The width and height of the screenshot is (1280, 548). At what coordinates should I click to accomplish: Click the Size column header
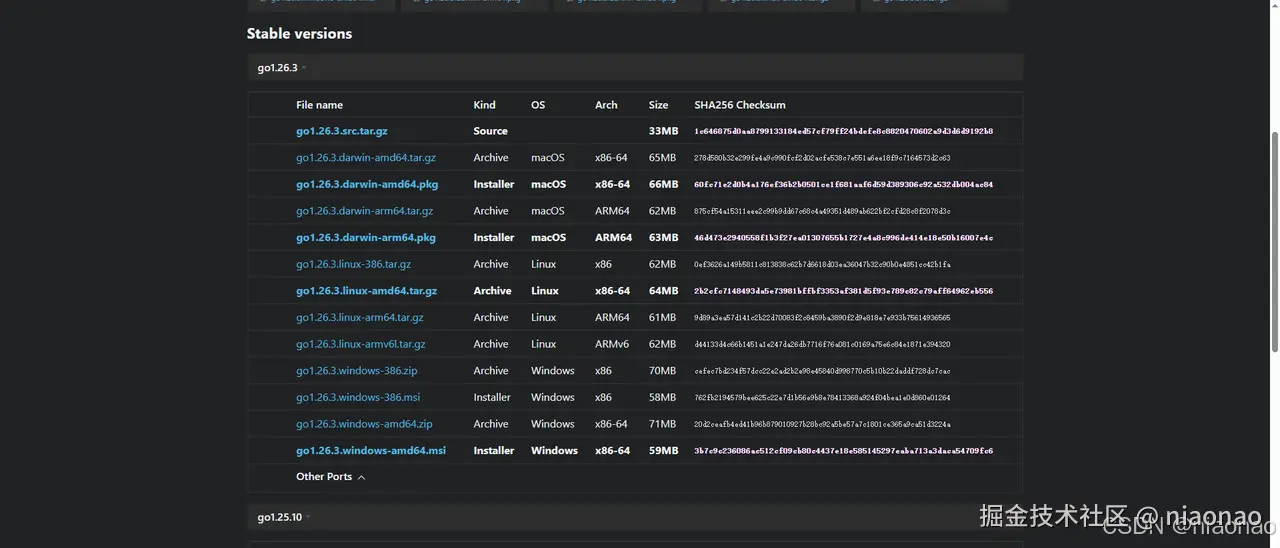(658, 105)
